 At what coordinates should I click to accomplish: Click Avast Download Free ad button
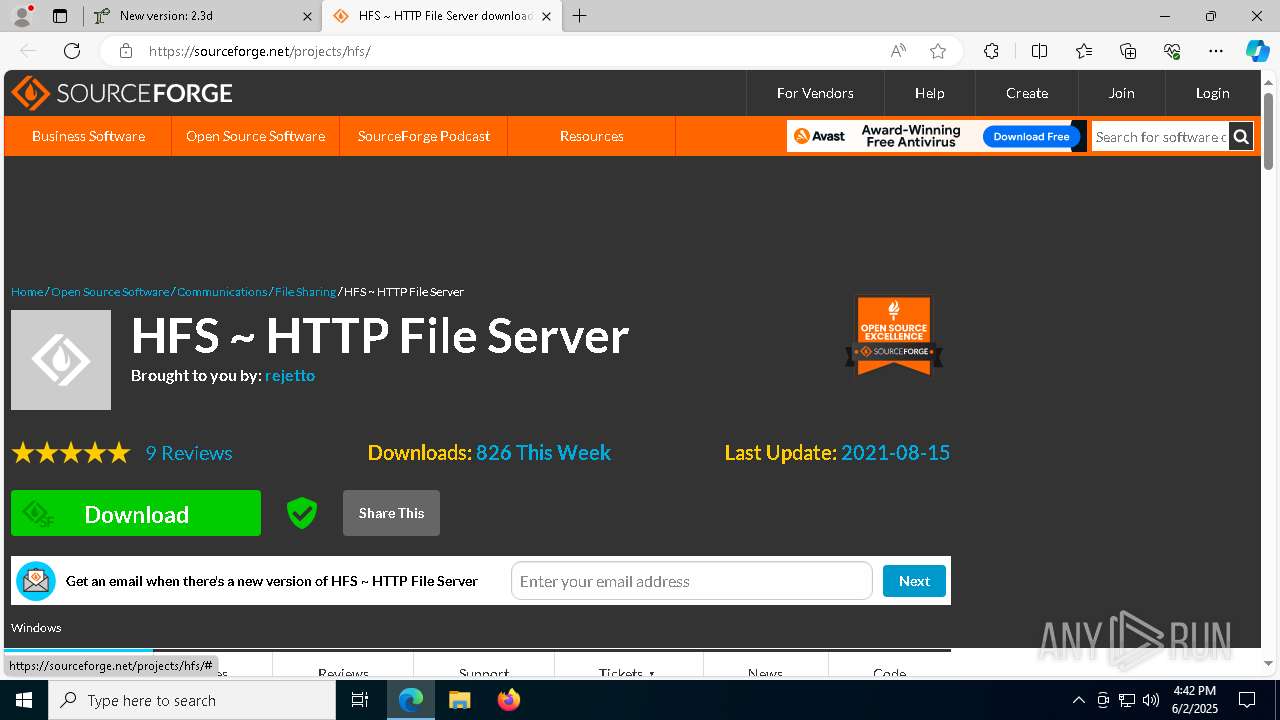1031,136
